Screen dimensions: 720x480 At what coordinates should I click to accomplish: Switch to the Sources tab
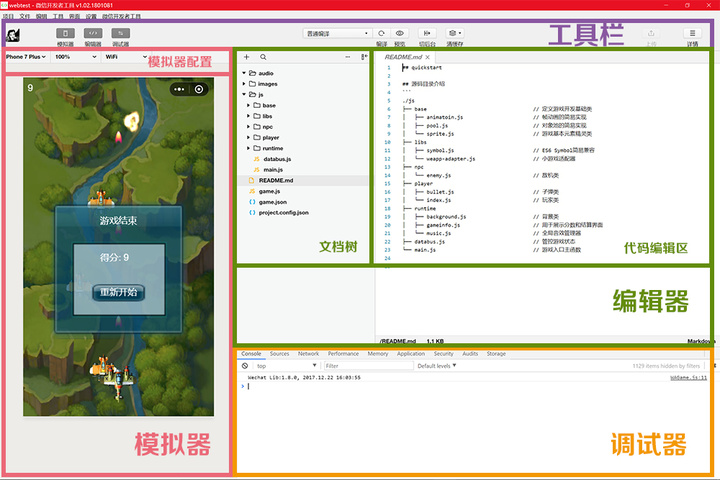click(x=279, y=354)
